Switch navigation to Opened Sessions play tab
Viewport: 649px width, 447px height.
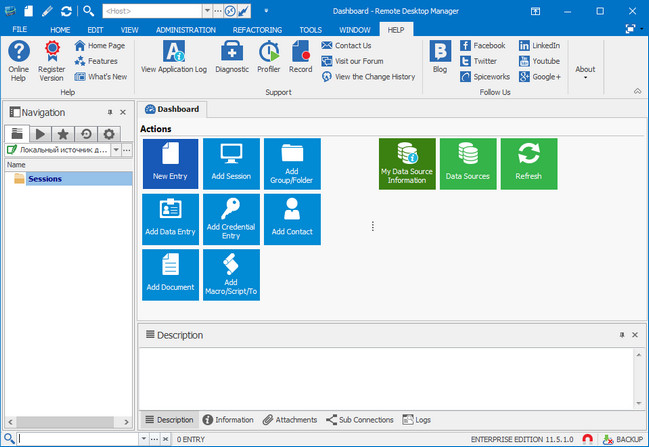click(x=40, y=134)
